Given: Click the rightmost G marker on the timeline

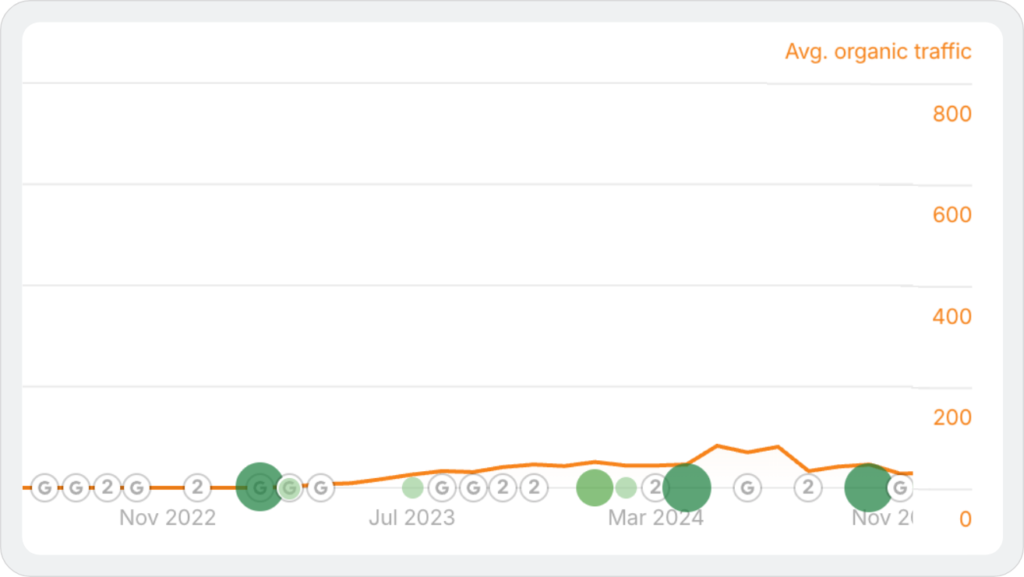Looking at the screenshot, I should [899, 488].
